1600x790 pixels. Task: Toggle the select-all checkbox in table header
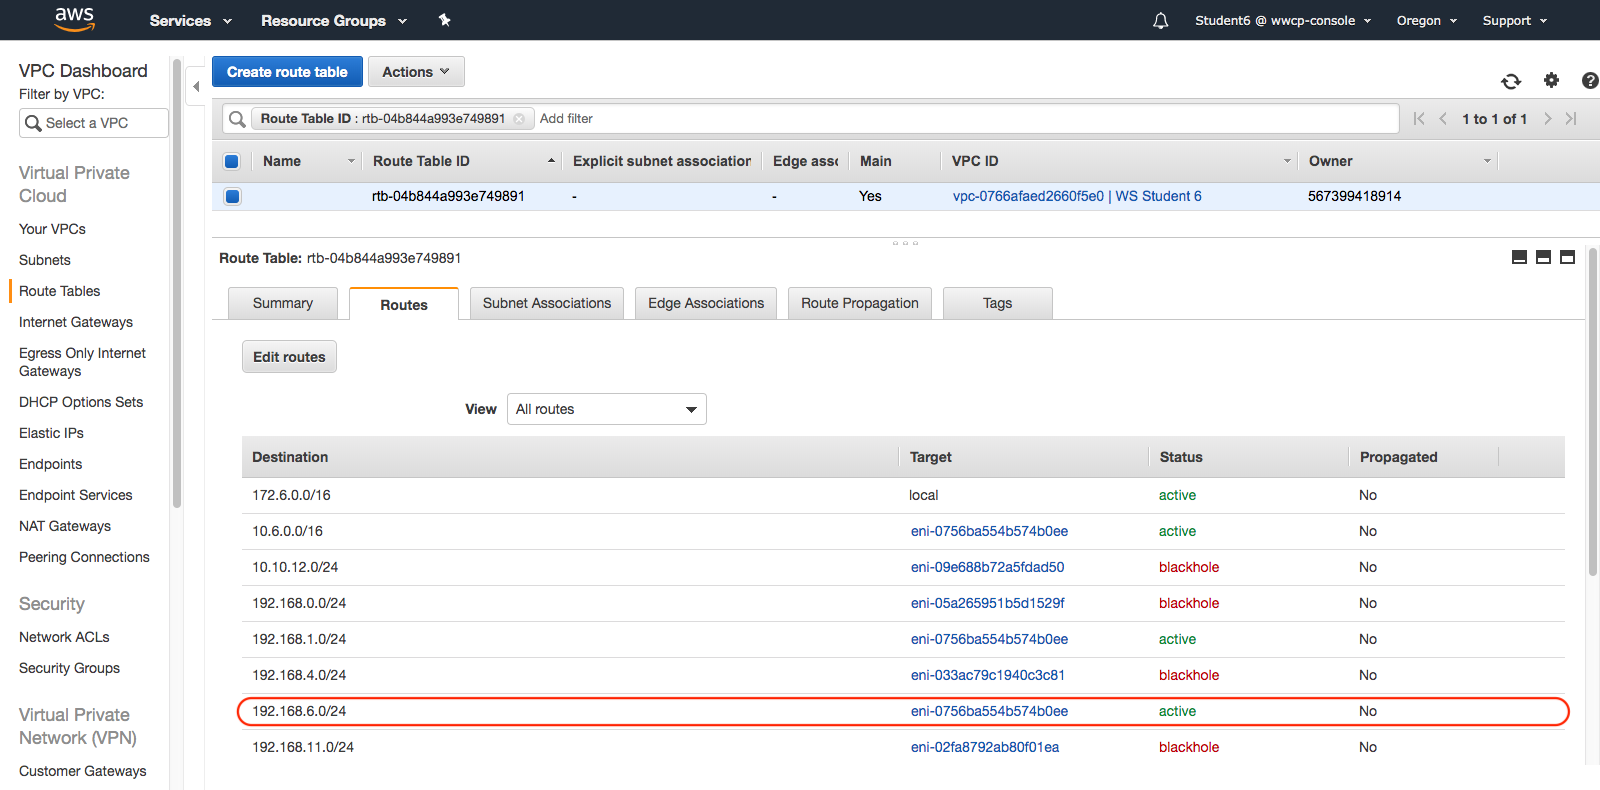[232, 161]
